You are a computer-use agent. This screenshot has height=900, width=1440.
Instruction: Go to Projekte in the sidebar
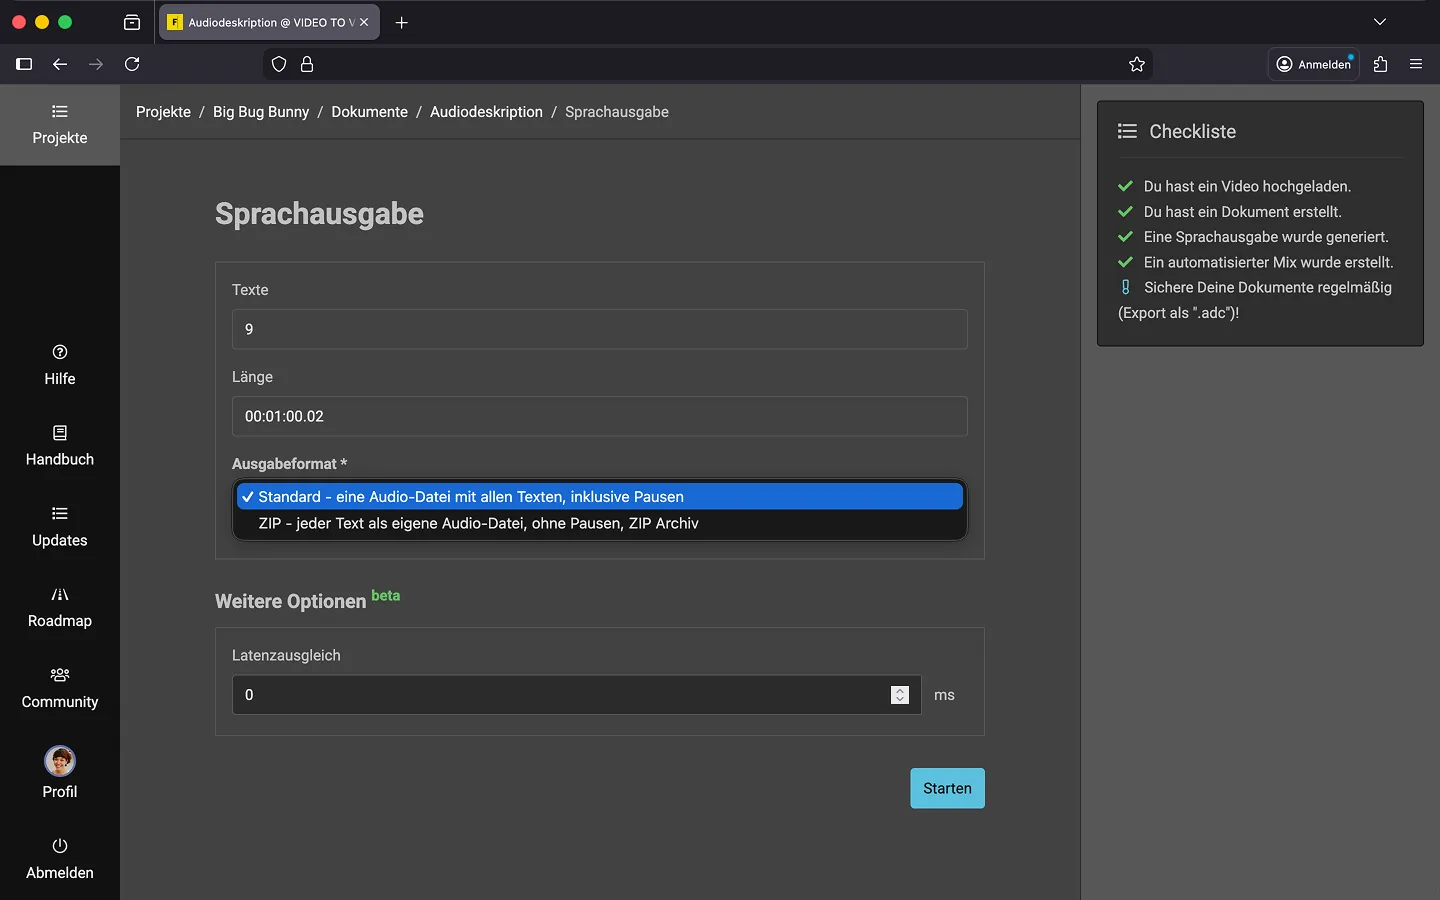coord(60,124)
